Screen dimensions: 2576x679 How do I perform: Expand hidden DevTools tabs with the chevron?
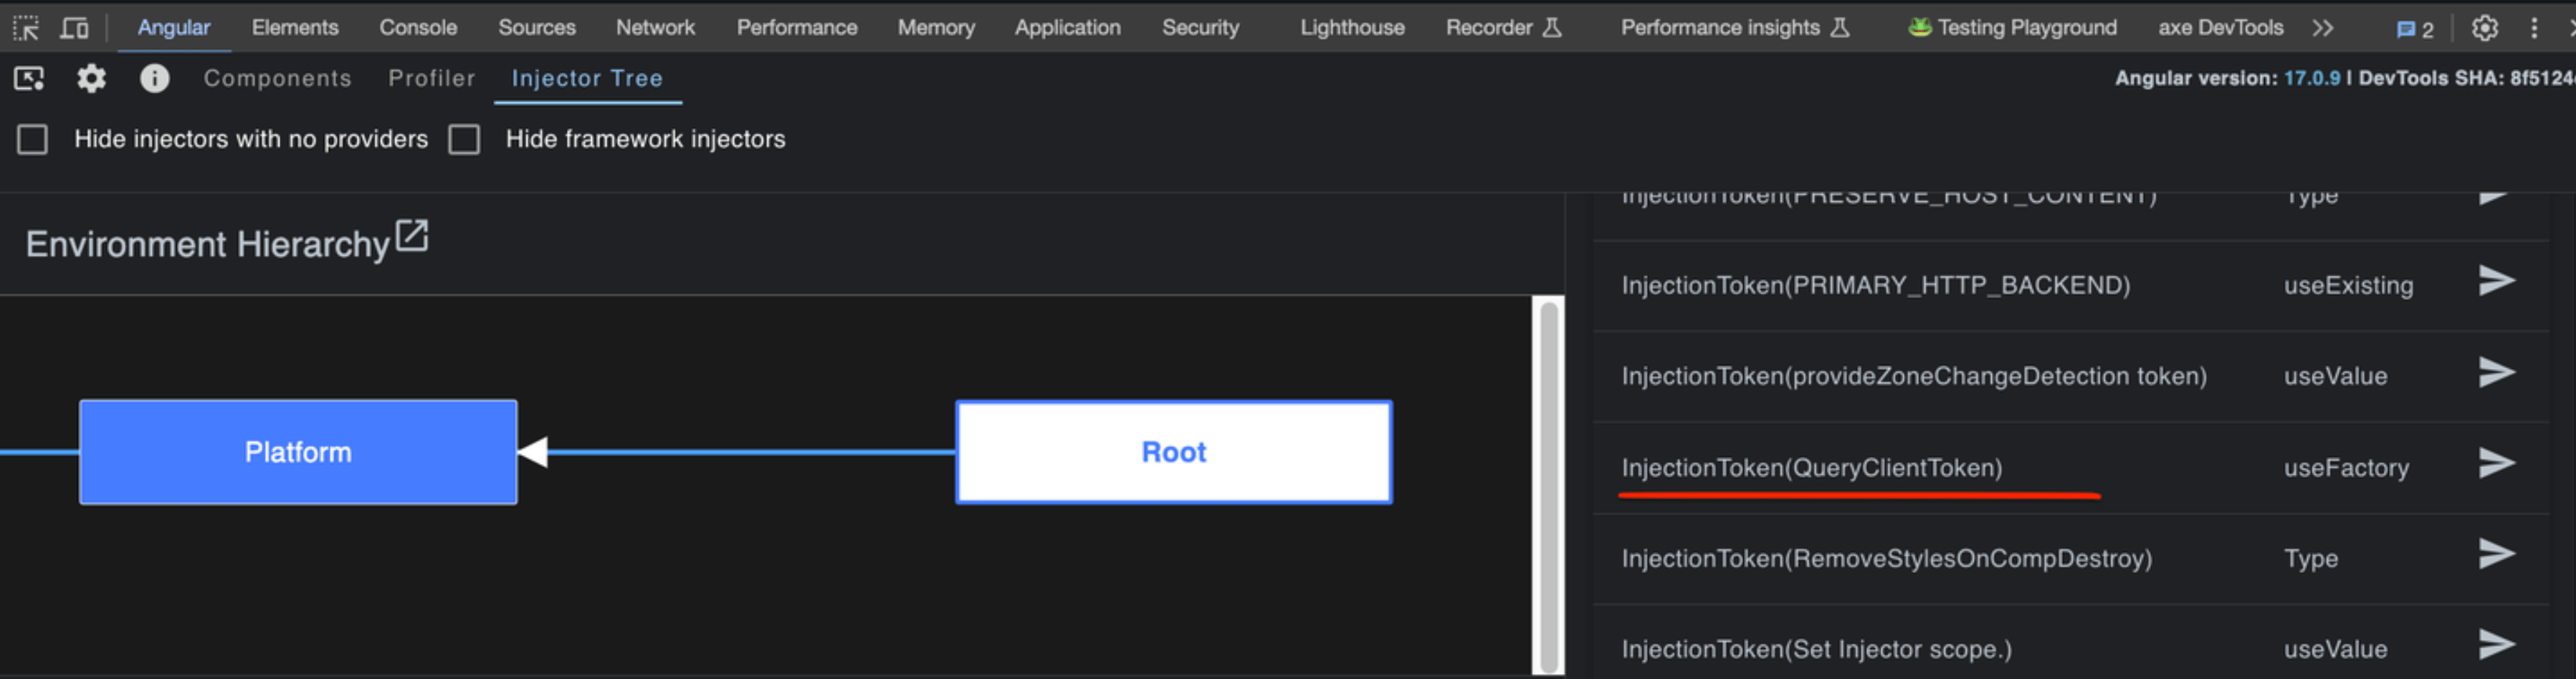(2323, 27)
